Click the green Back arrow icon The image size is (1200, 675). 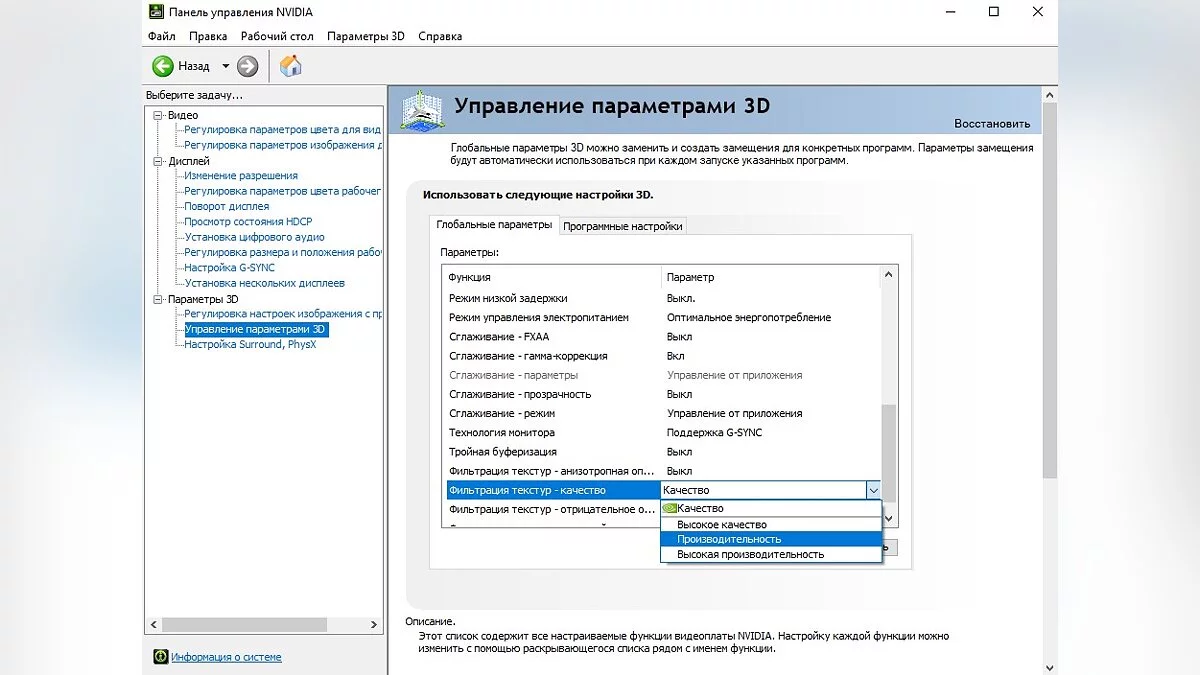(x=162, y=66)
